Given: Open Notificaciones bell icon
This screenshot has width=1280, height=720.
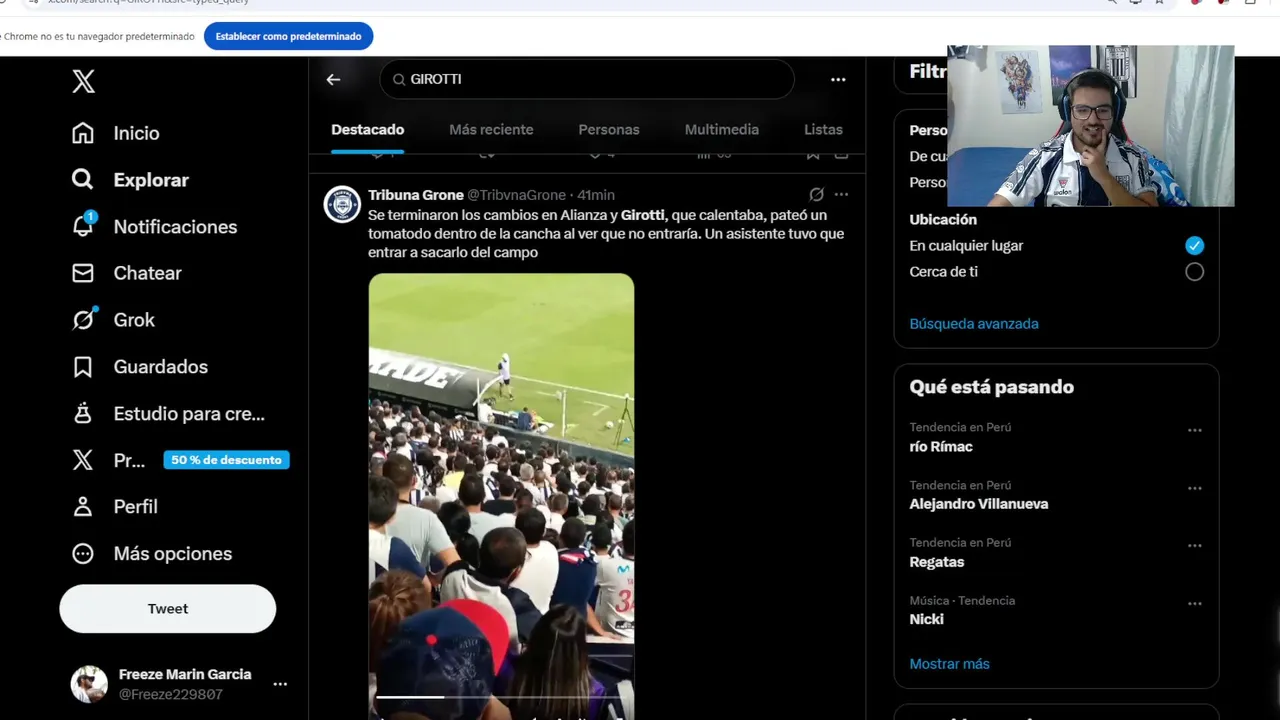Looking at the screenshot, I should (83, 226).
